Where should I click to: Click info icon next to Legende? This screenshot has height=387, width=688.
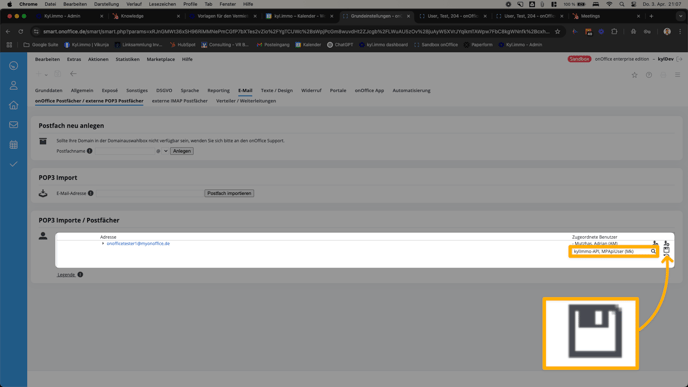pos(80,275)
